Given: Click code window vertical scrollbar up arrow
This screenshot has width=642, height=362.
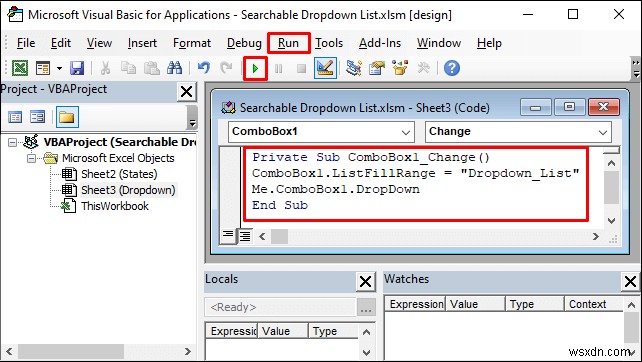Looking at the screenshot, I should click(x=612, y=163).
